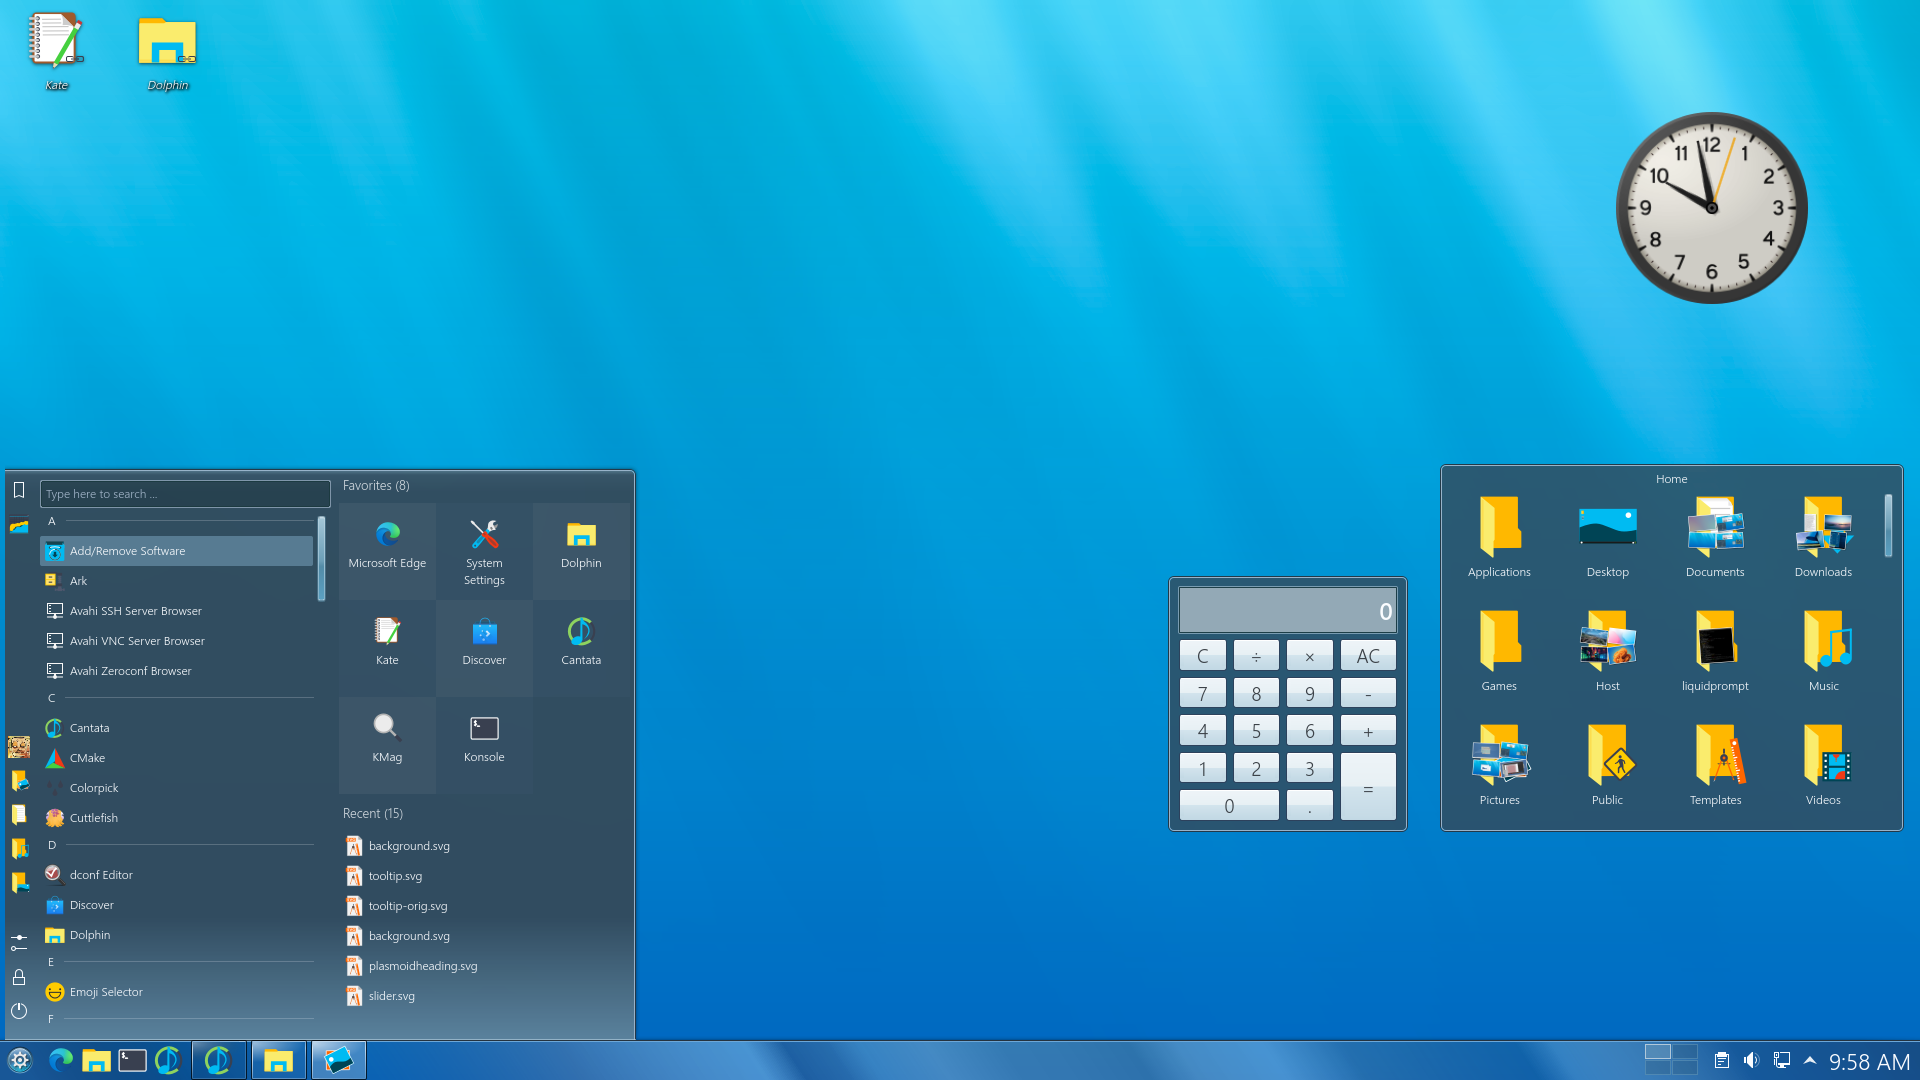Open settings sliders icon in launcher sidebar
This screenshot has height=1080, width=1920.
[19, 943]
